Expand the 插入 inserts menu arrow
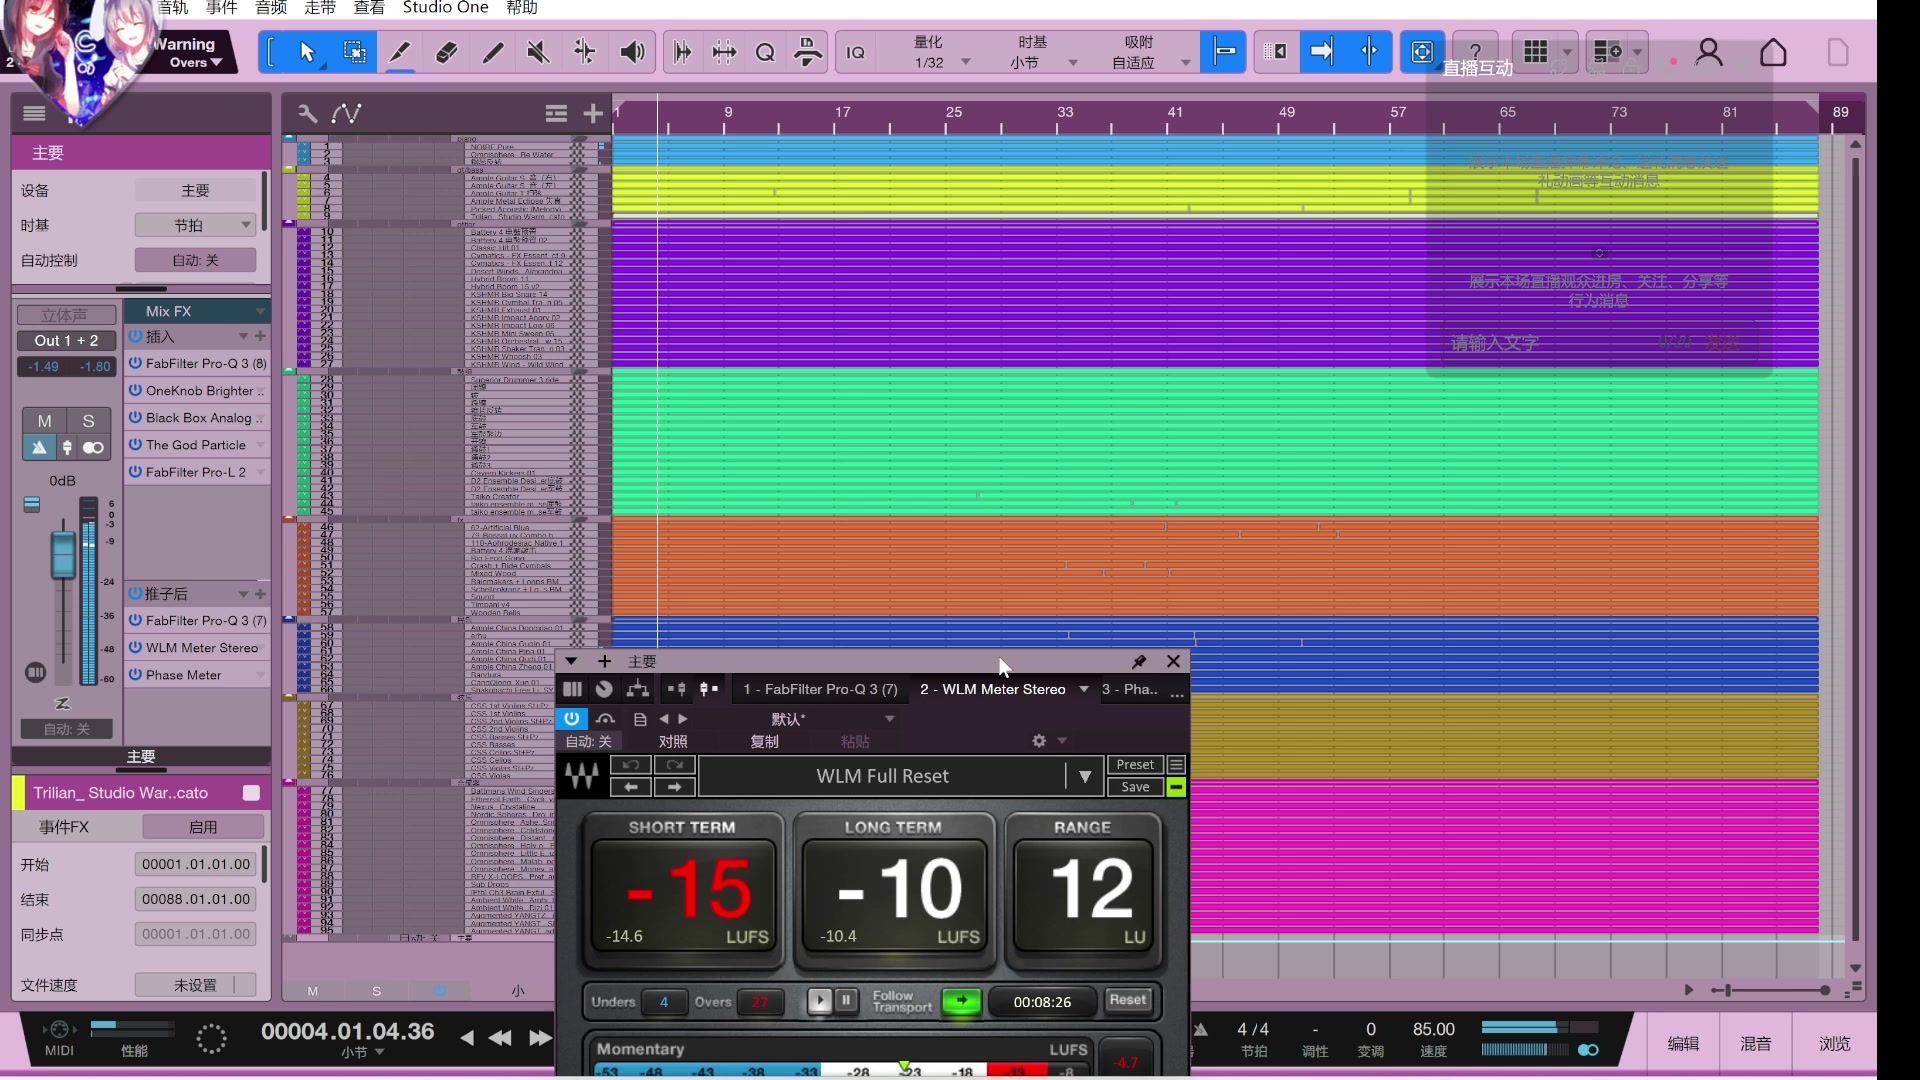1920x1080 pixels. (x=243, y=336)
